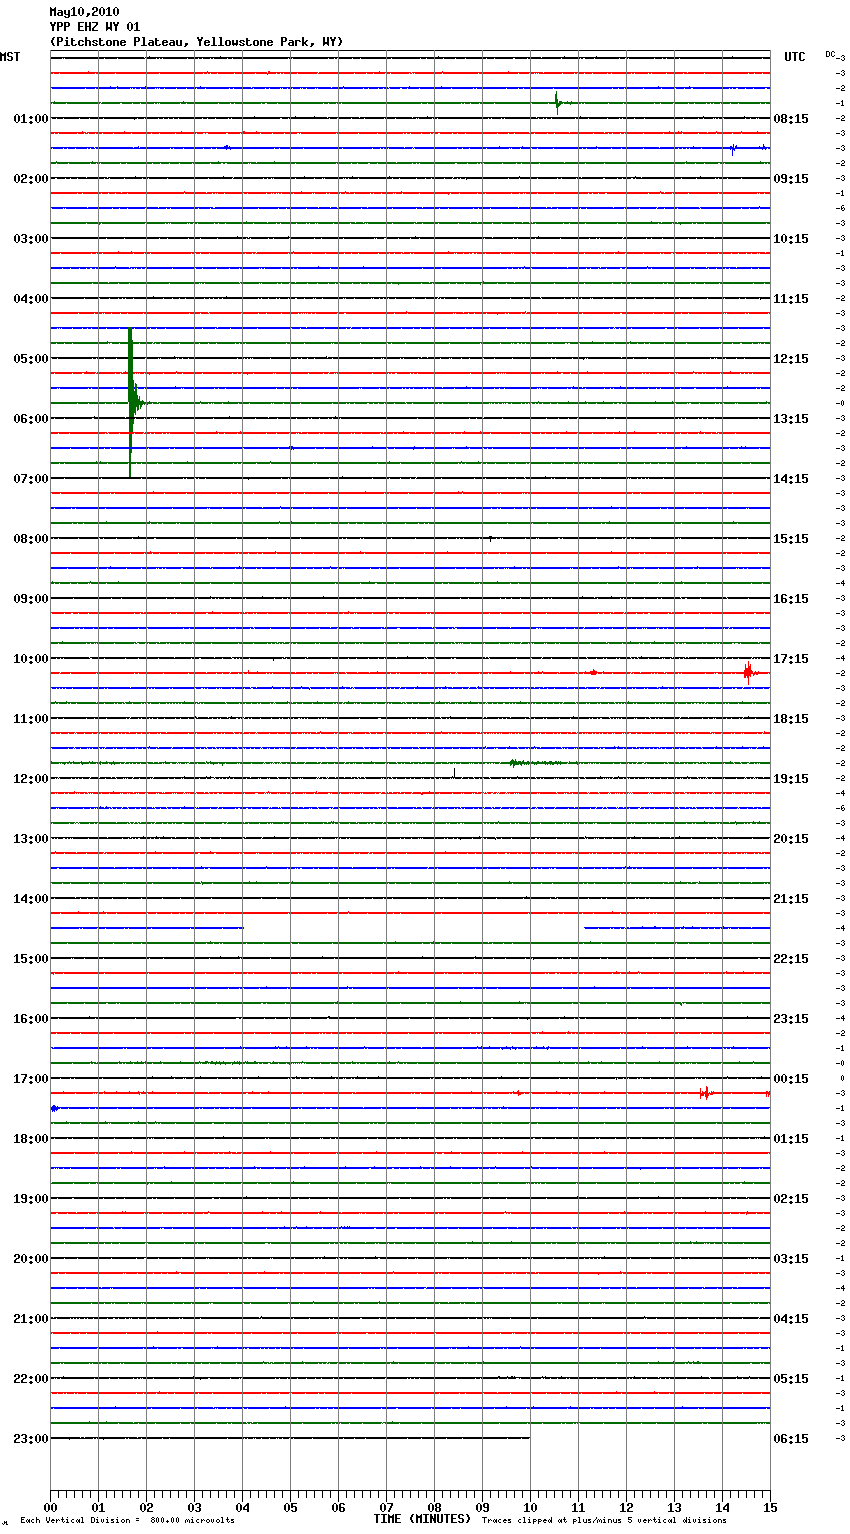Click the blue 14:30 trace segment before the data gap

pos(146,928)
